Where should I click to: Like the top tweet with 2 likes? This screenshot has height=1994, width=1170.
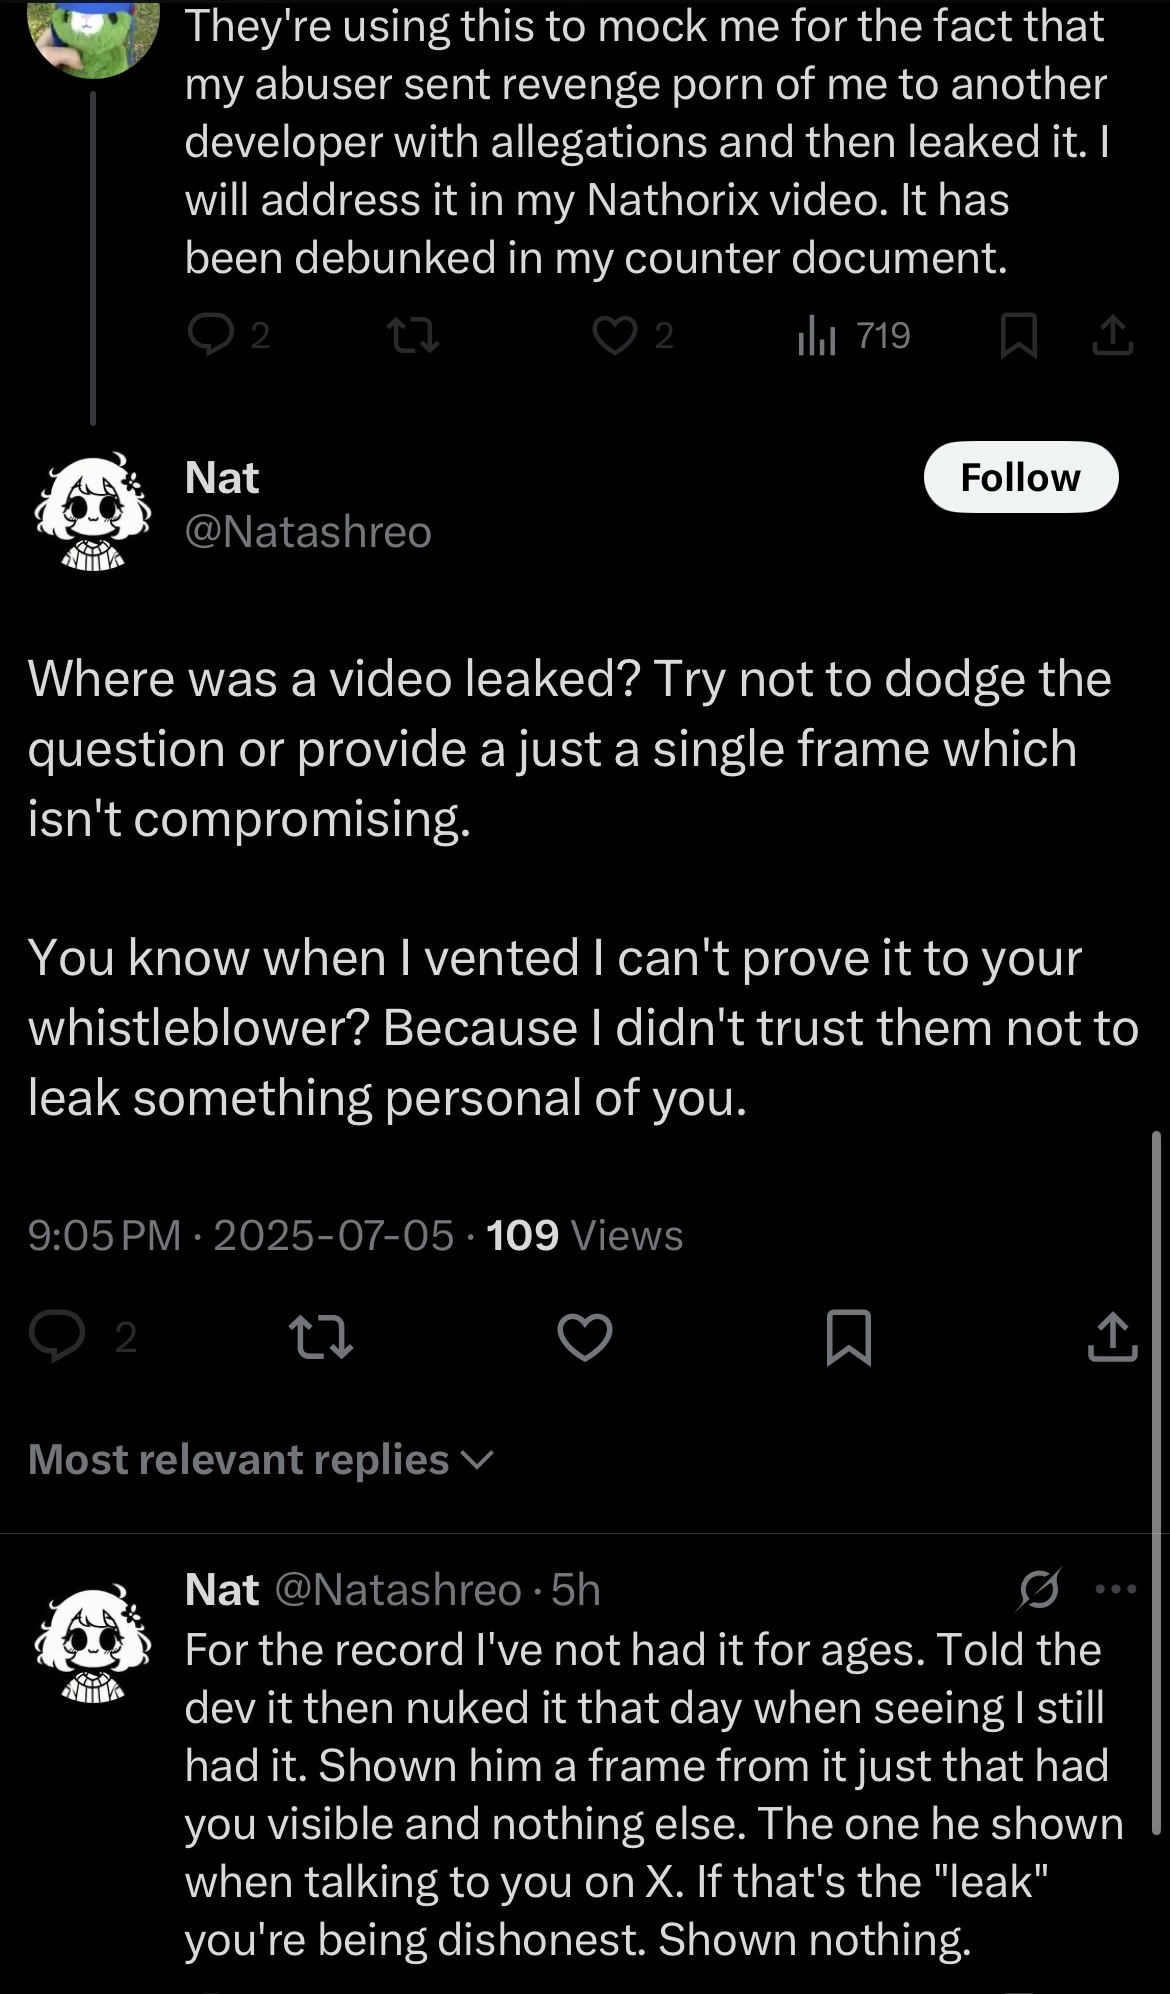click(614, 335)
